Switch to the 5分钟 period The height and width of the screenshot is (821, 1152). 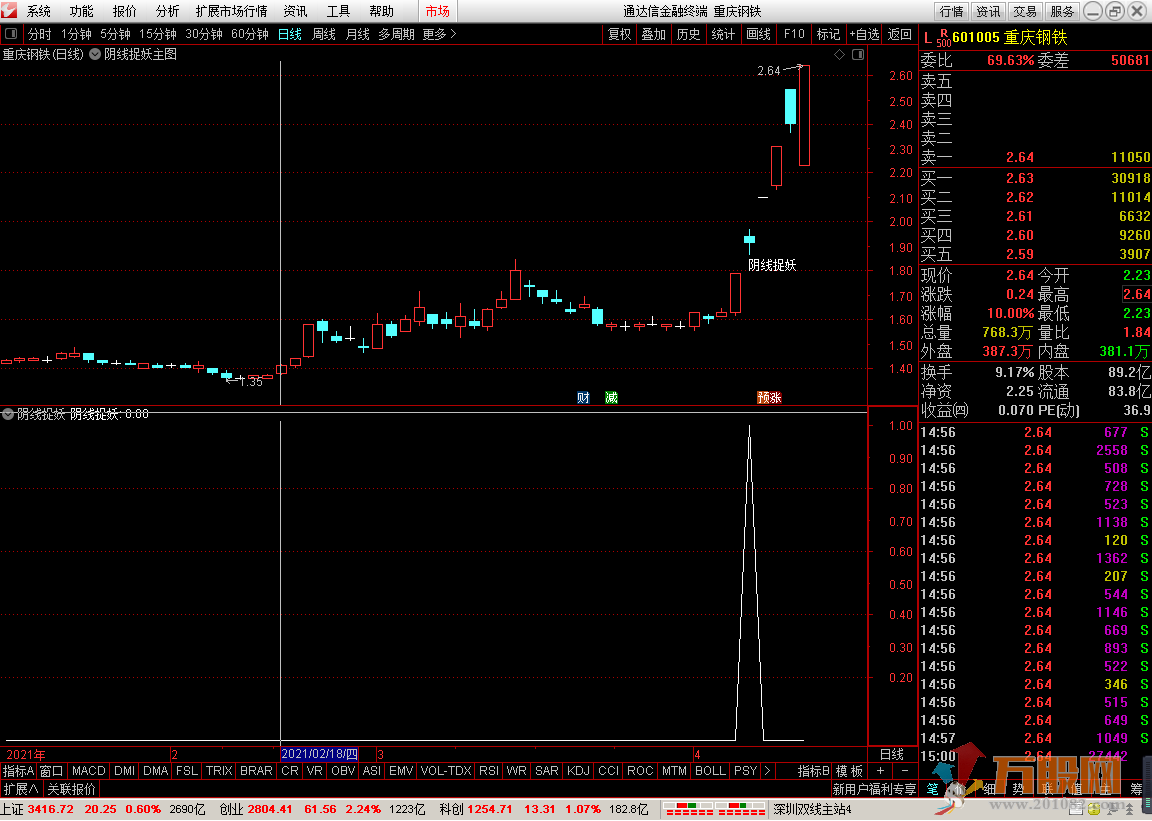[115, 34]
